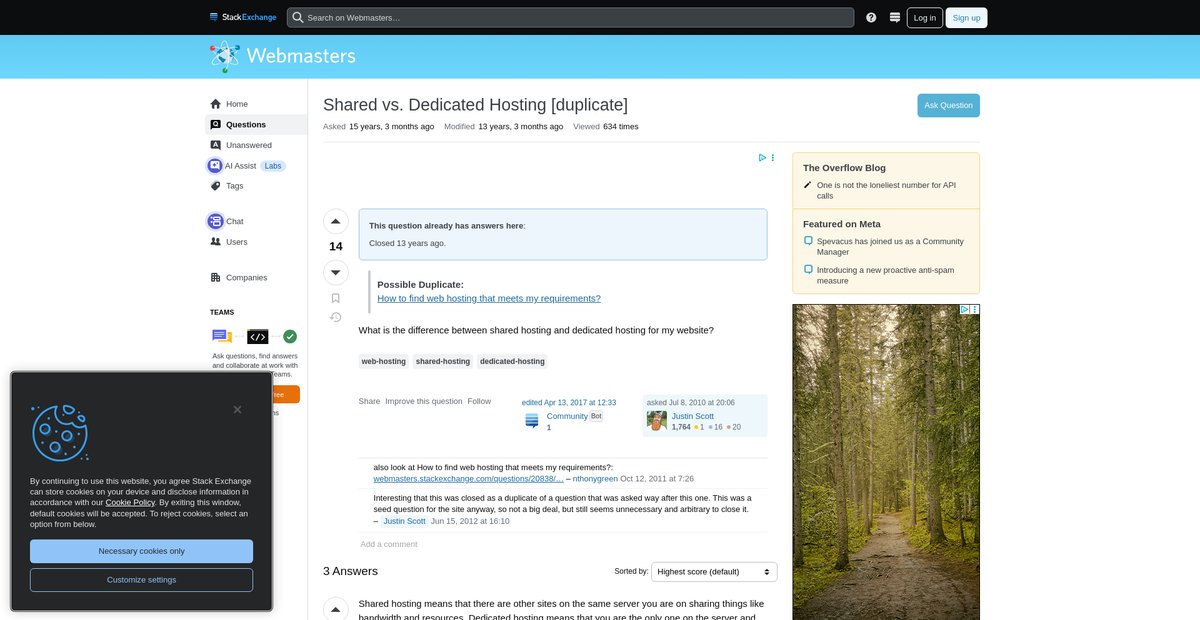Screen dimensions: 1200x620
Task: Select the dedicated-hosting tag
Action: pyautogui.click(x=512, y=361)
